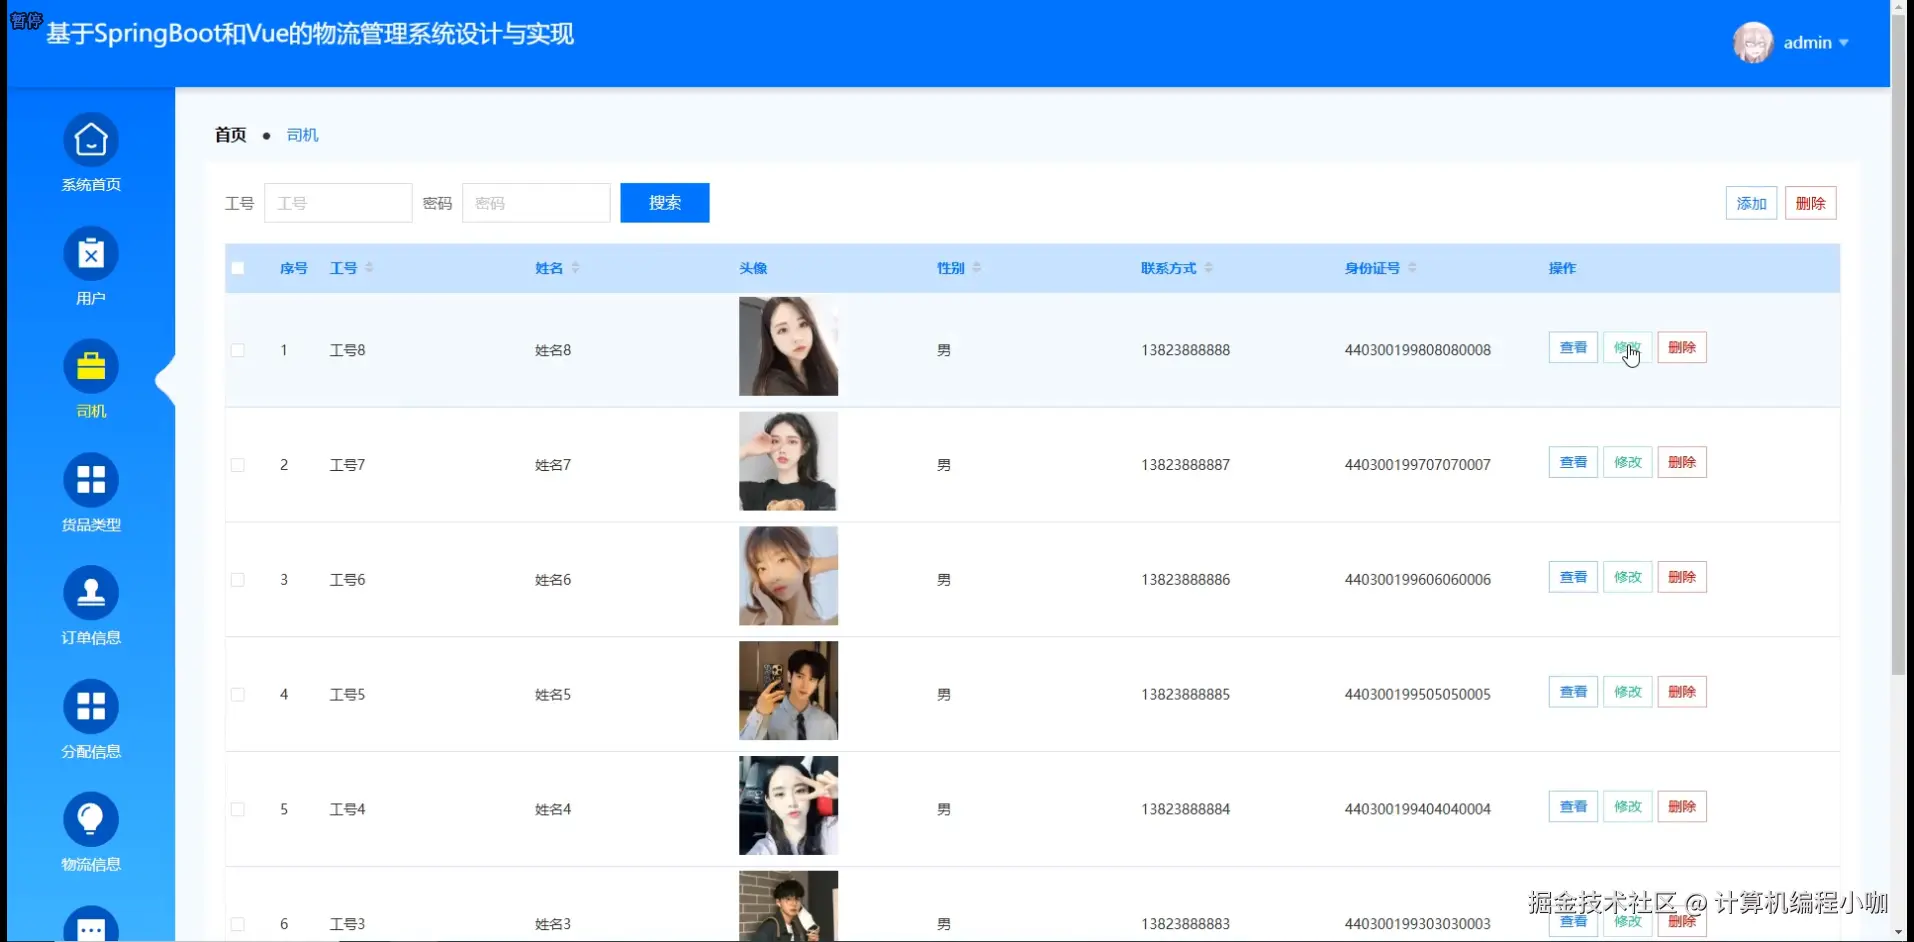
Task: Check the checkbox for row 工号5
Action: point(238,694)
